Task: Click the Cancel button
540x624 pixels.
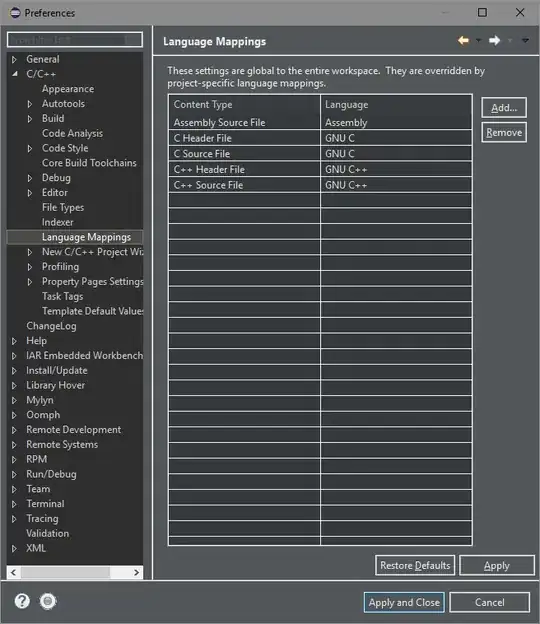Action: point(489,603)
